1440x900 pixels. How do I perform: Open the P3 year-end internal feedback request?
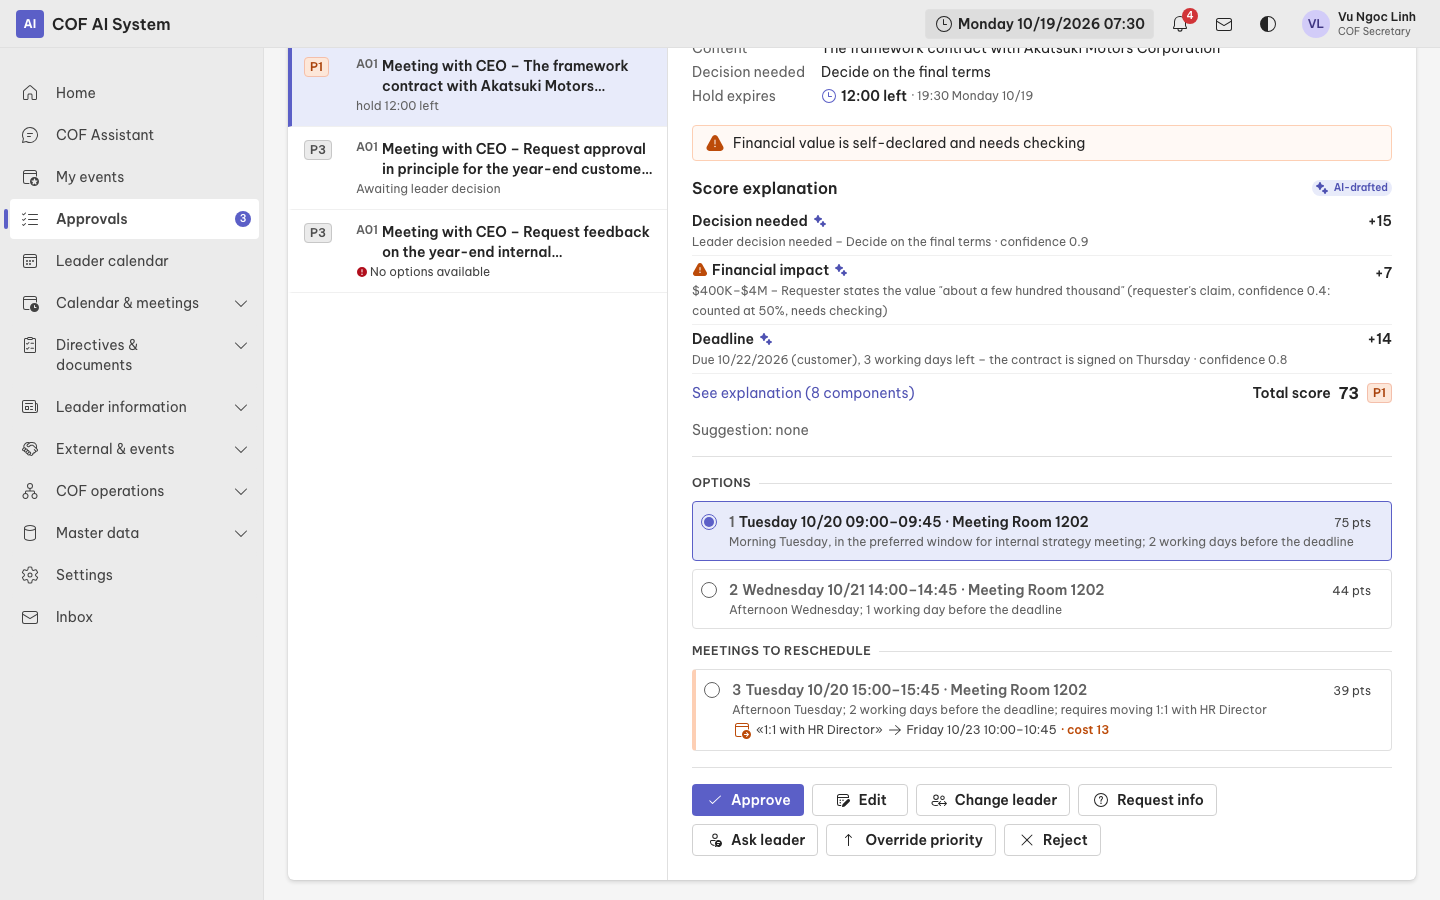(x=478, y=251)
